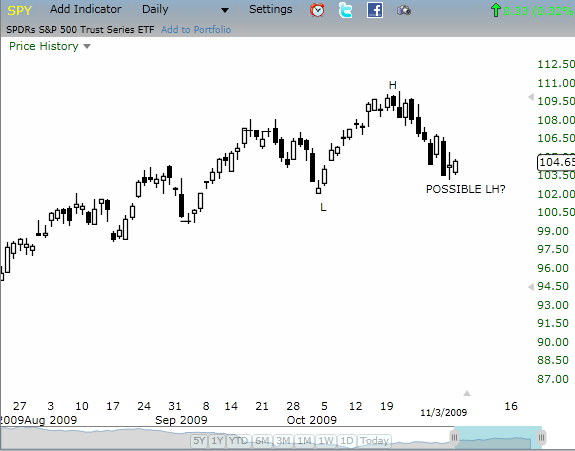Select the YTD range button
This screenshot has height=451, width=575.
(238, 440)
